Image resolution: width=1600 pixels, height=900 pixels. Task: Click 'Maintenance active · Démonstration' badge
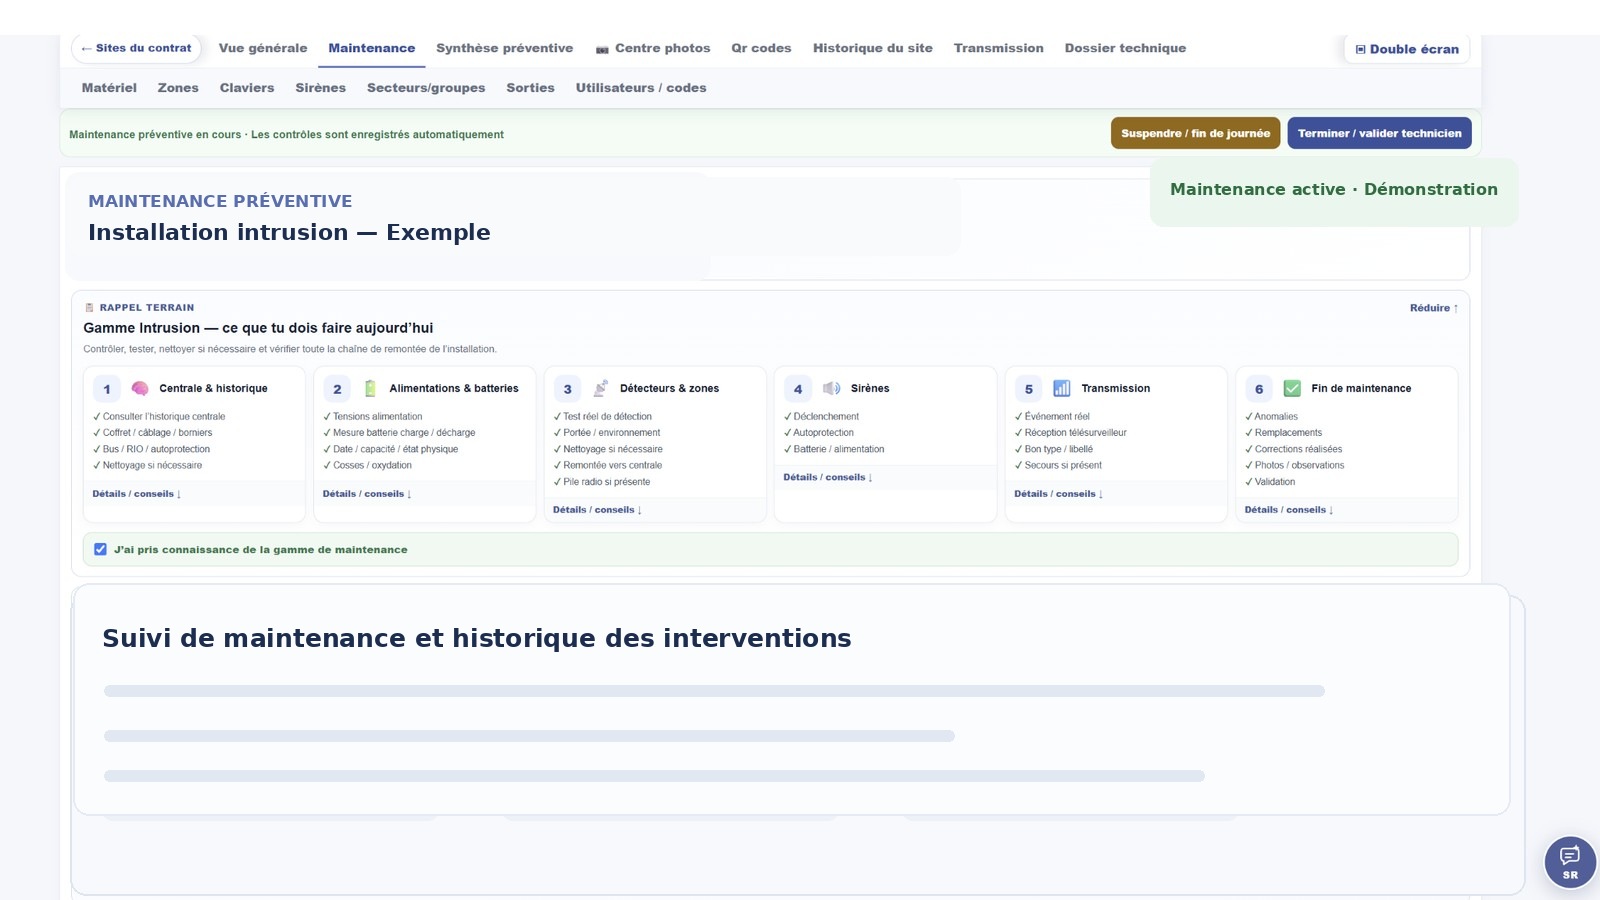pos(1334,190)
